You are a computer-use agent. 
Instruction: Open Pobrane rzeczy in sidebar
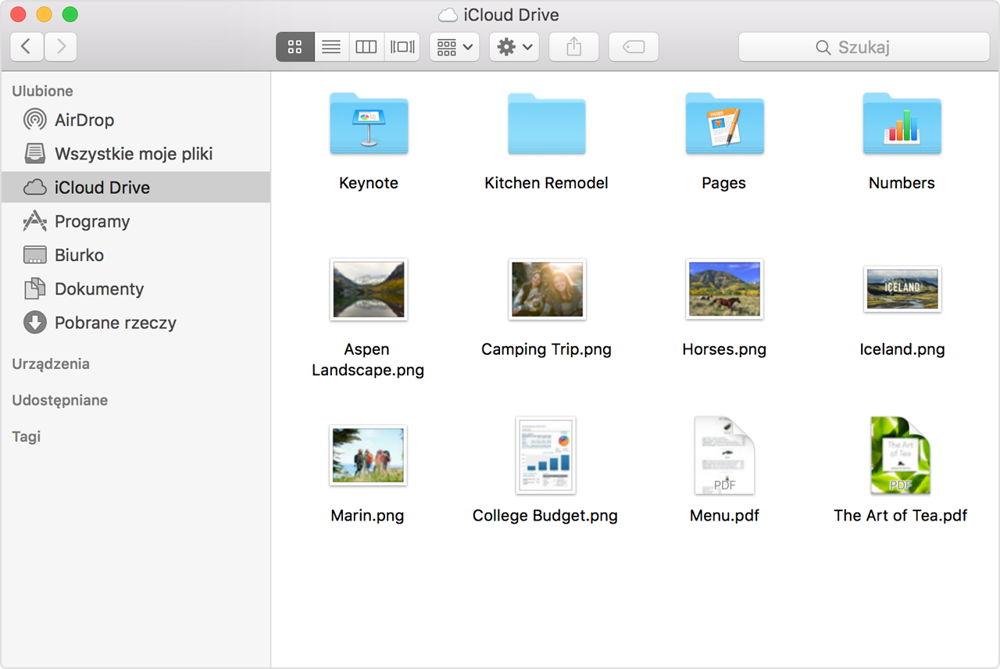[115, 323]
